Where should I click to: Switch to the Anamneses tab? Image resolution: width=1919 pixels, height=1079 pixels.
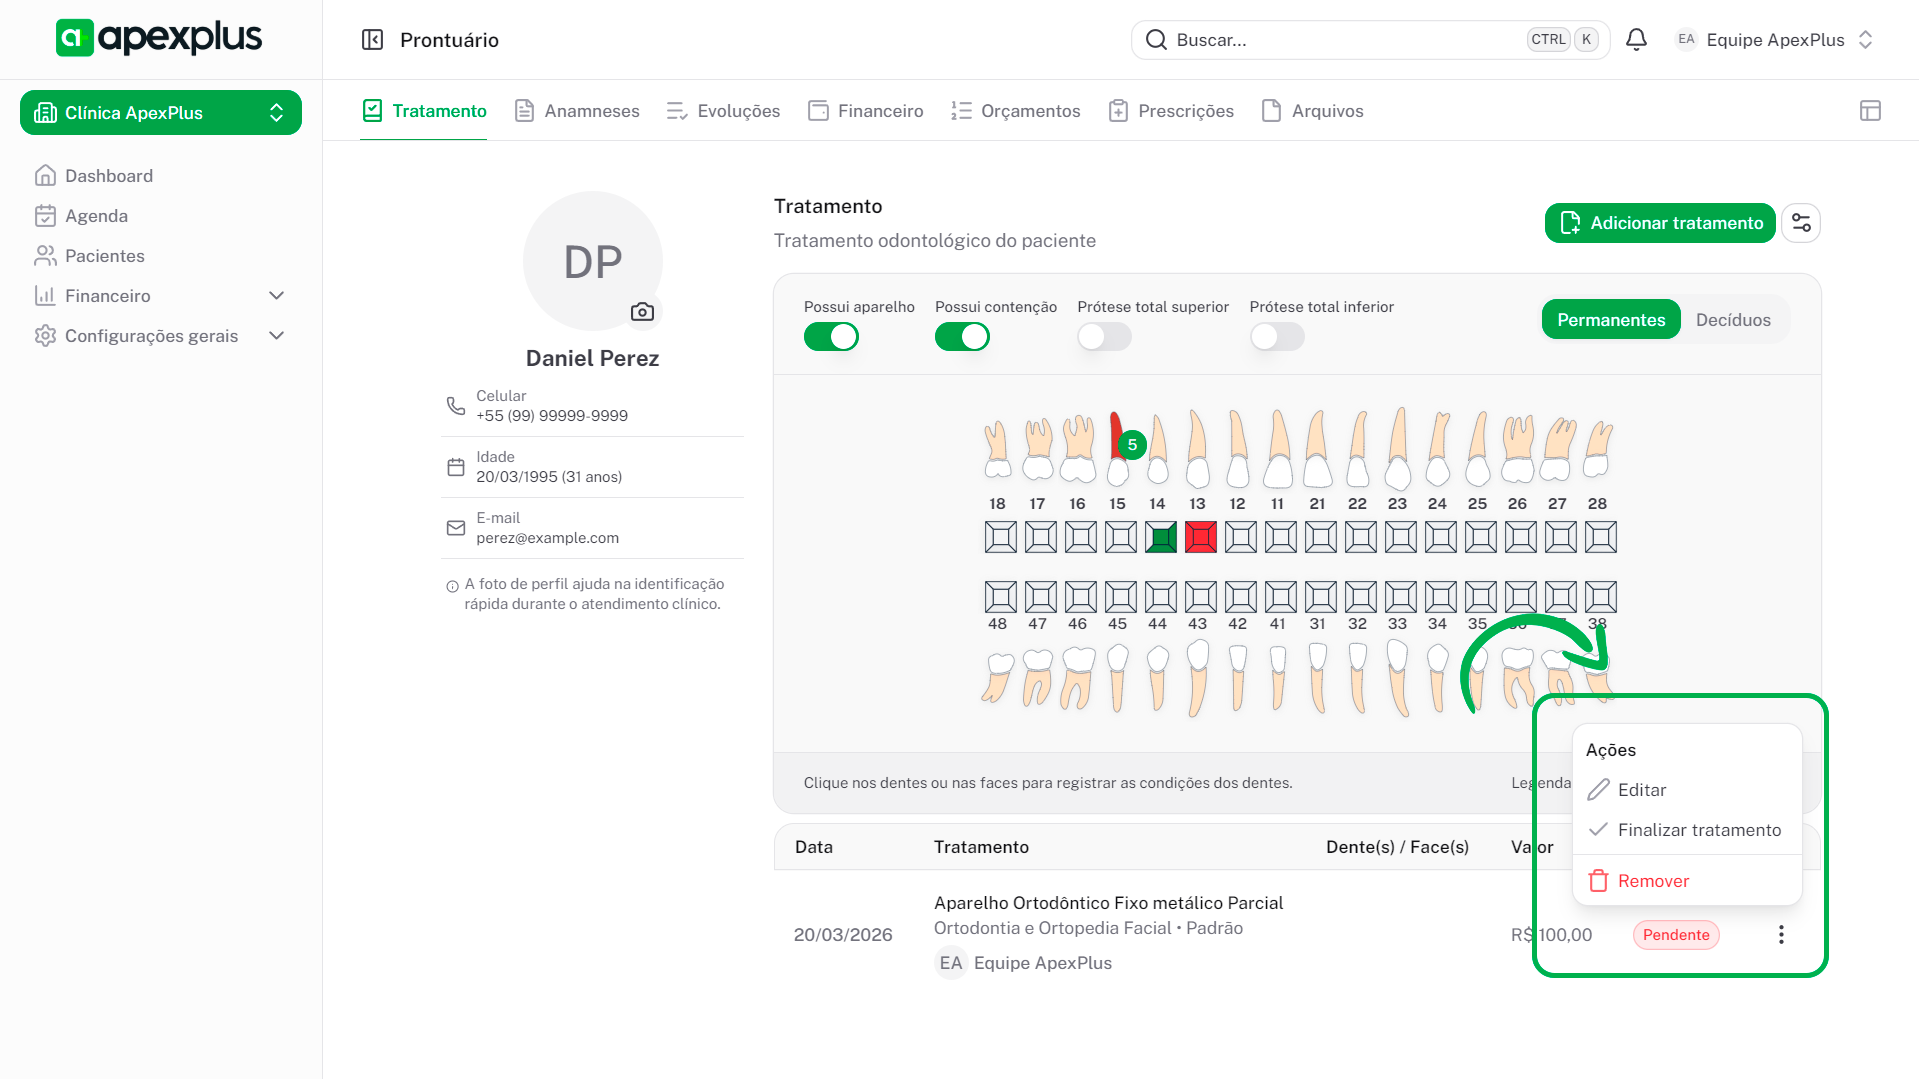coord(577,111)
